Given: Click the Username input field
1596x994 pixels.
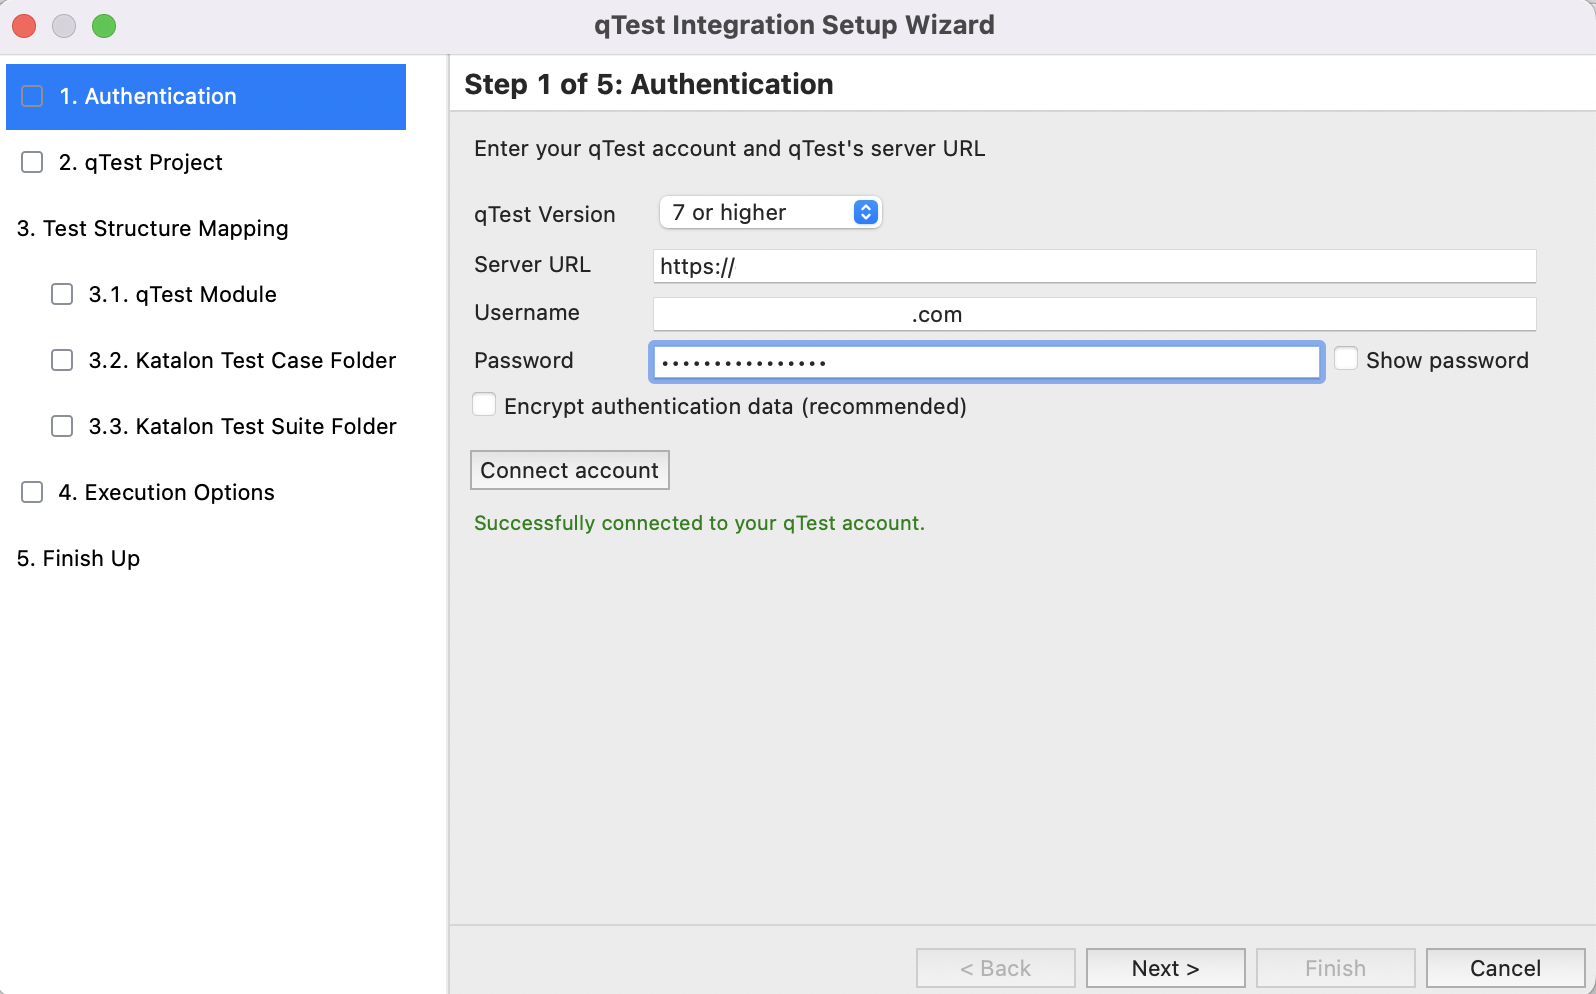Looking at the screenshot, I should (x=1094, y=314).
